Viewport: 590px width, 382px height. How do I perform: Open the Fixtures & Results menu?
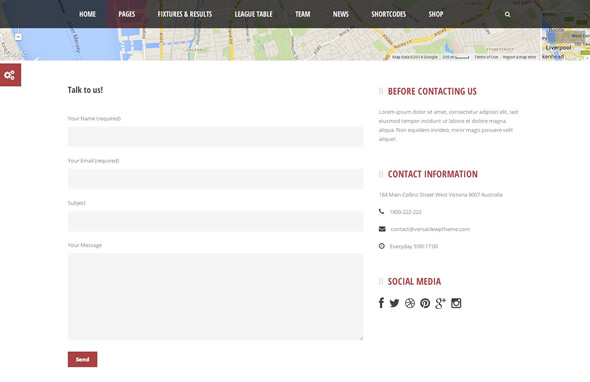click(185, 14)
